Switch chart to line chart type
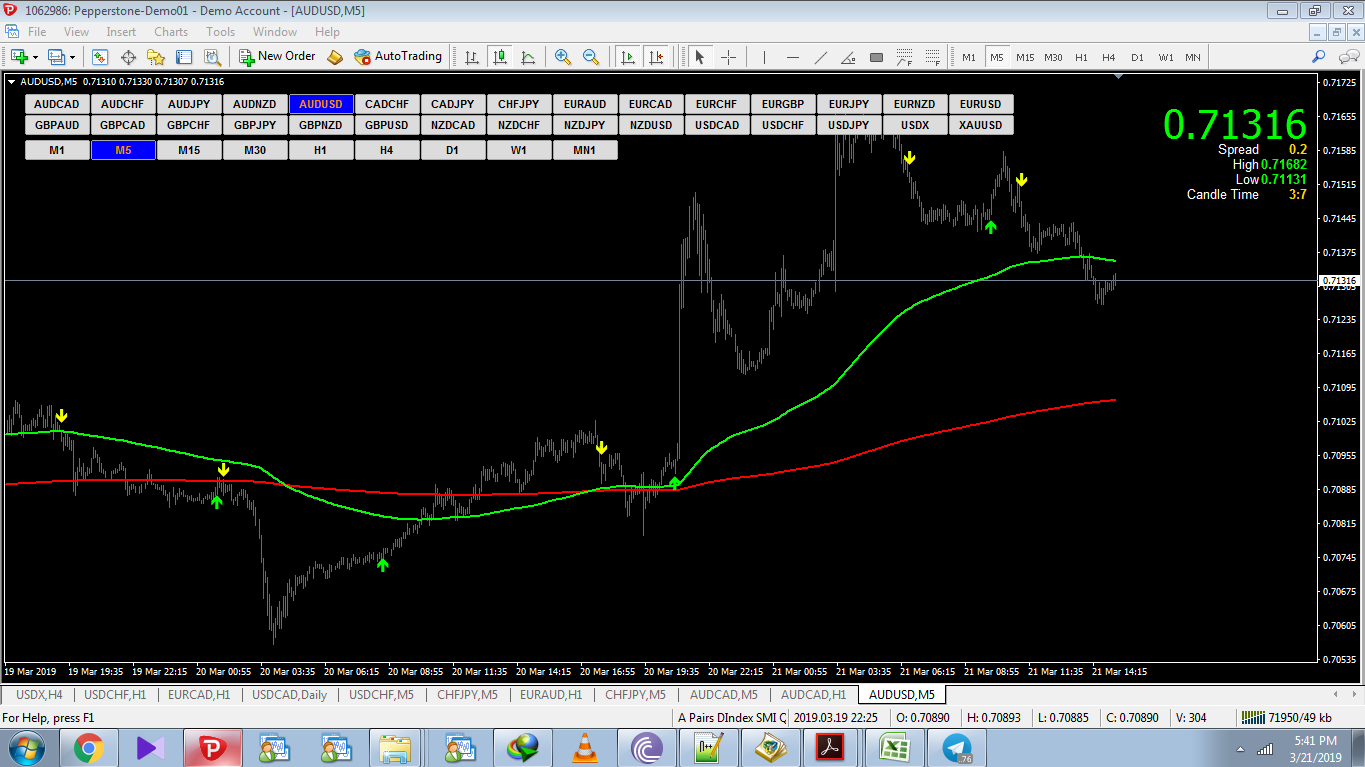Screen dimensions: 1365x767 pyautogui.click(x=528, y=57)
